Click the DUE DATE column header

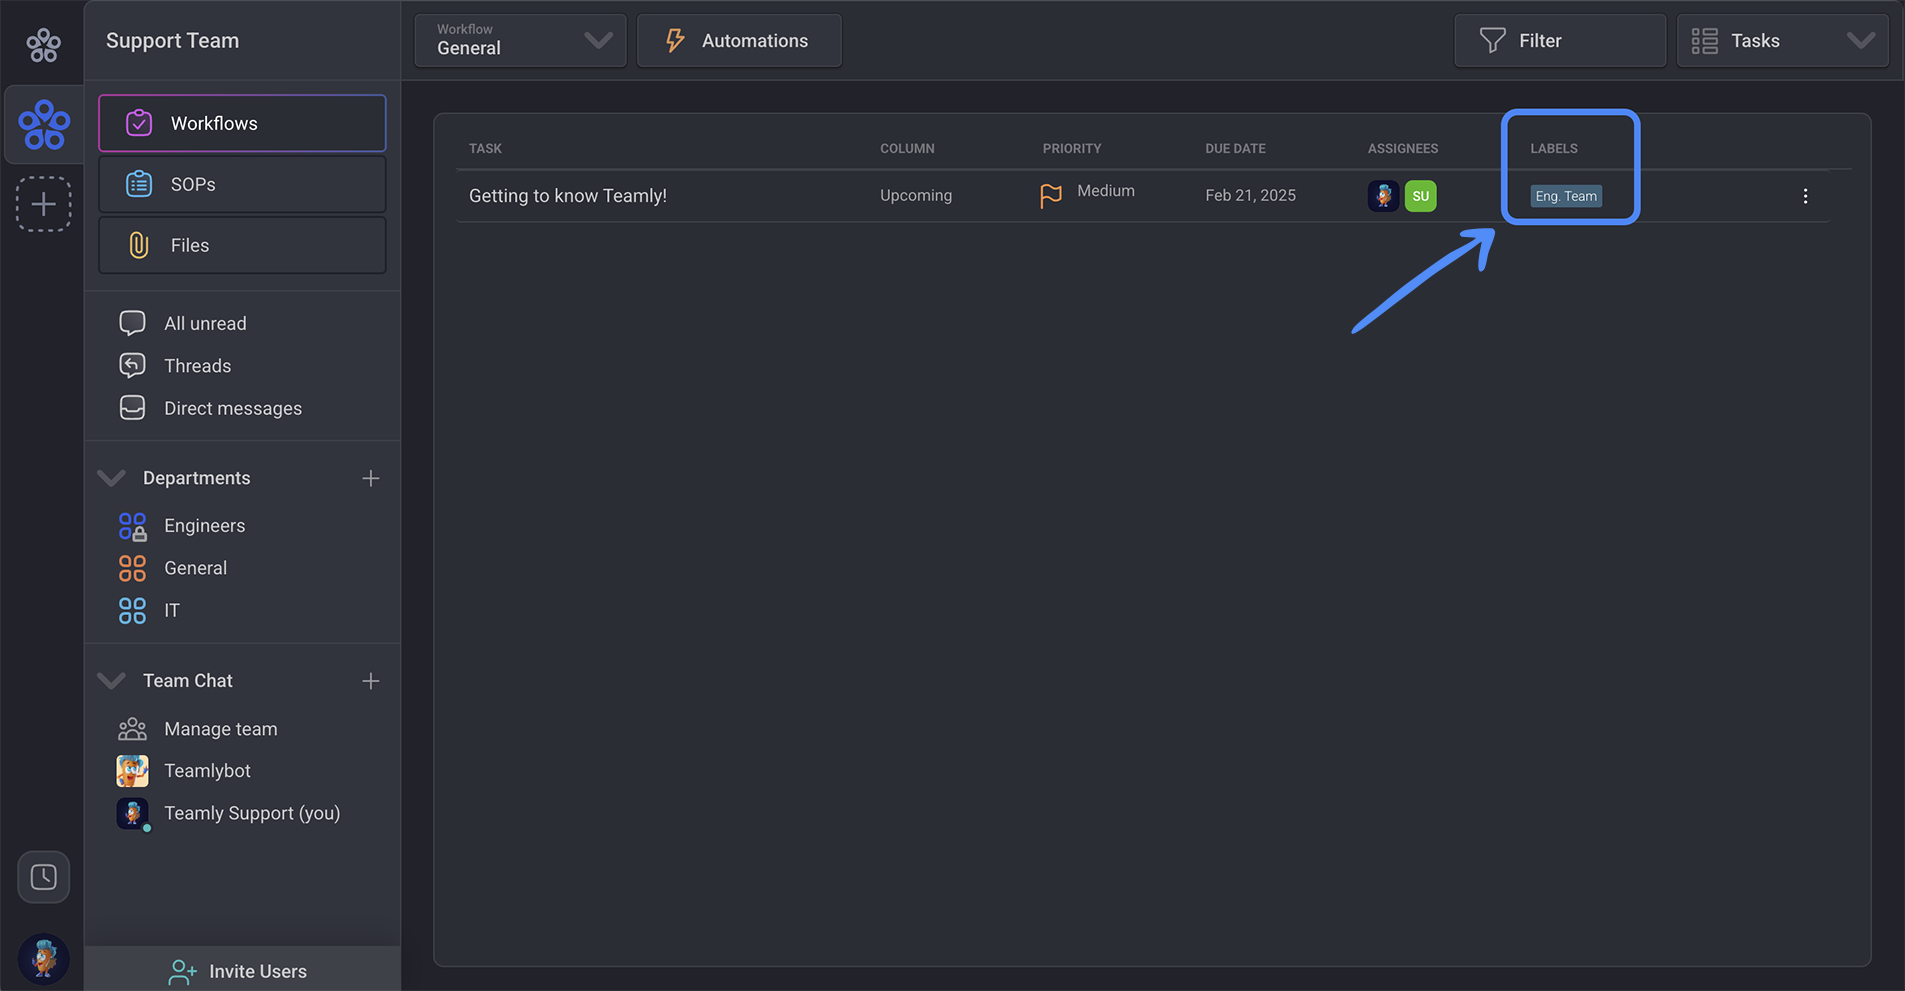coord(1235,148)
